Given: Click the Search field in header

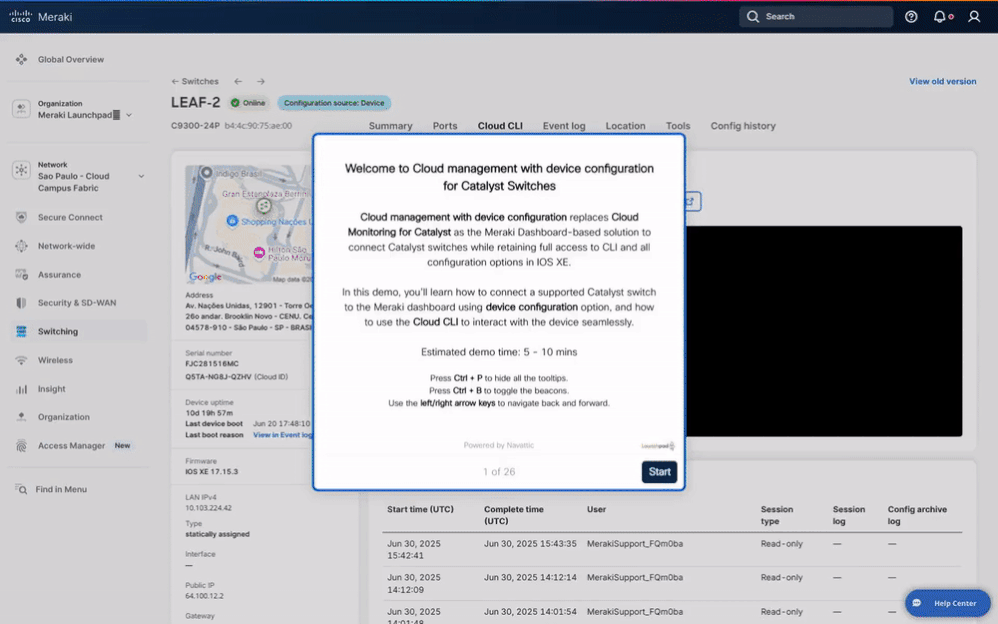Looking at the screenshot, I should pos(816,17).
